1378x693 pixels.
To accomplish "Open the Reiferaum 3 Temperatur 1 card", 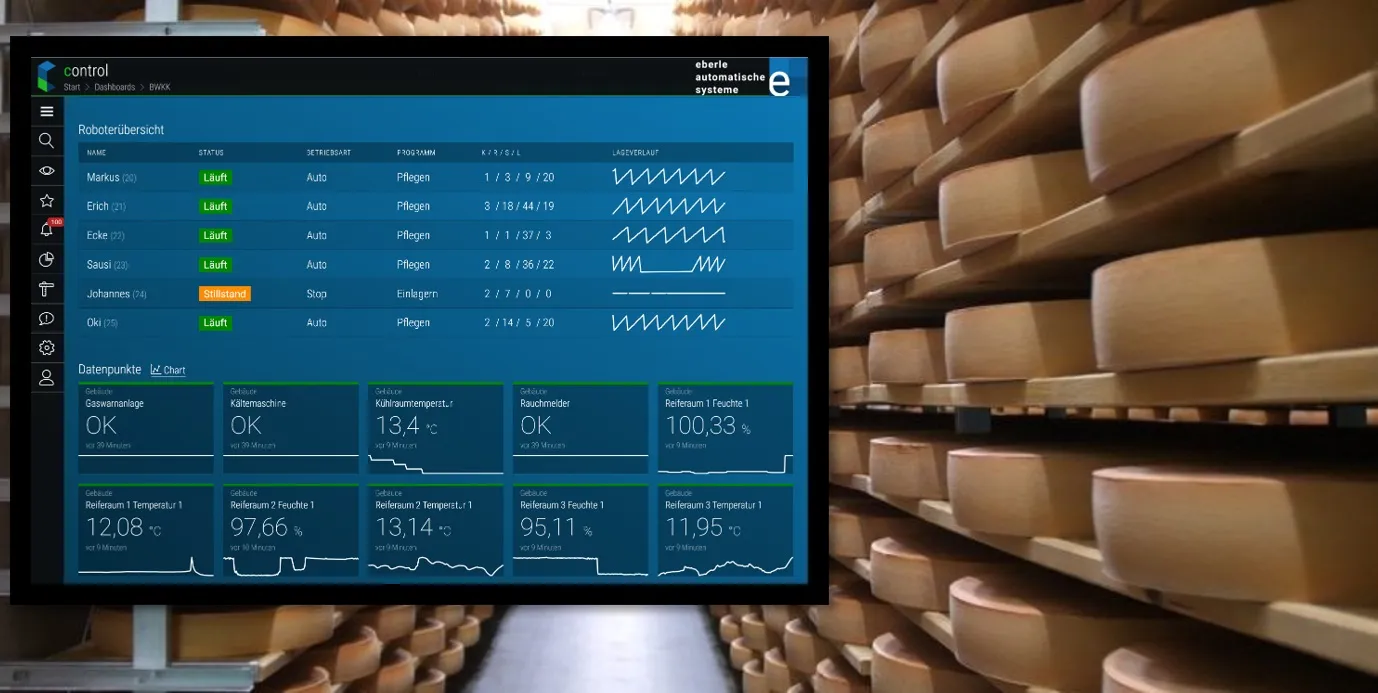I will point(726,531).
